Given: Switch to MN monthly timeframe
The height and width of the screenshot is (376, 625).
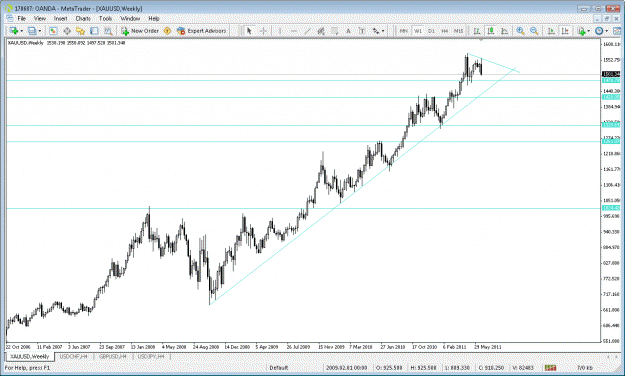Looking at the screenshot, I should tap(403, 31).
